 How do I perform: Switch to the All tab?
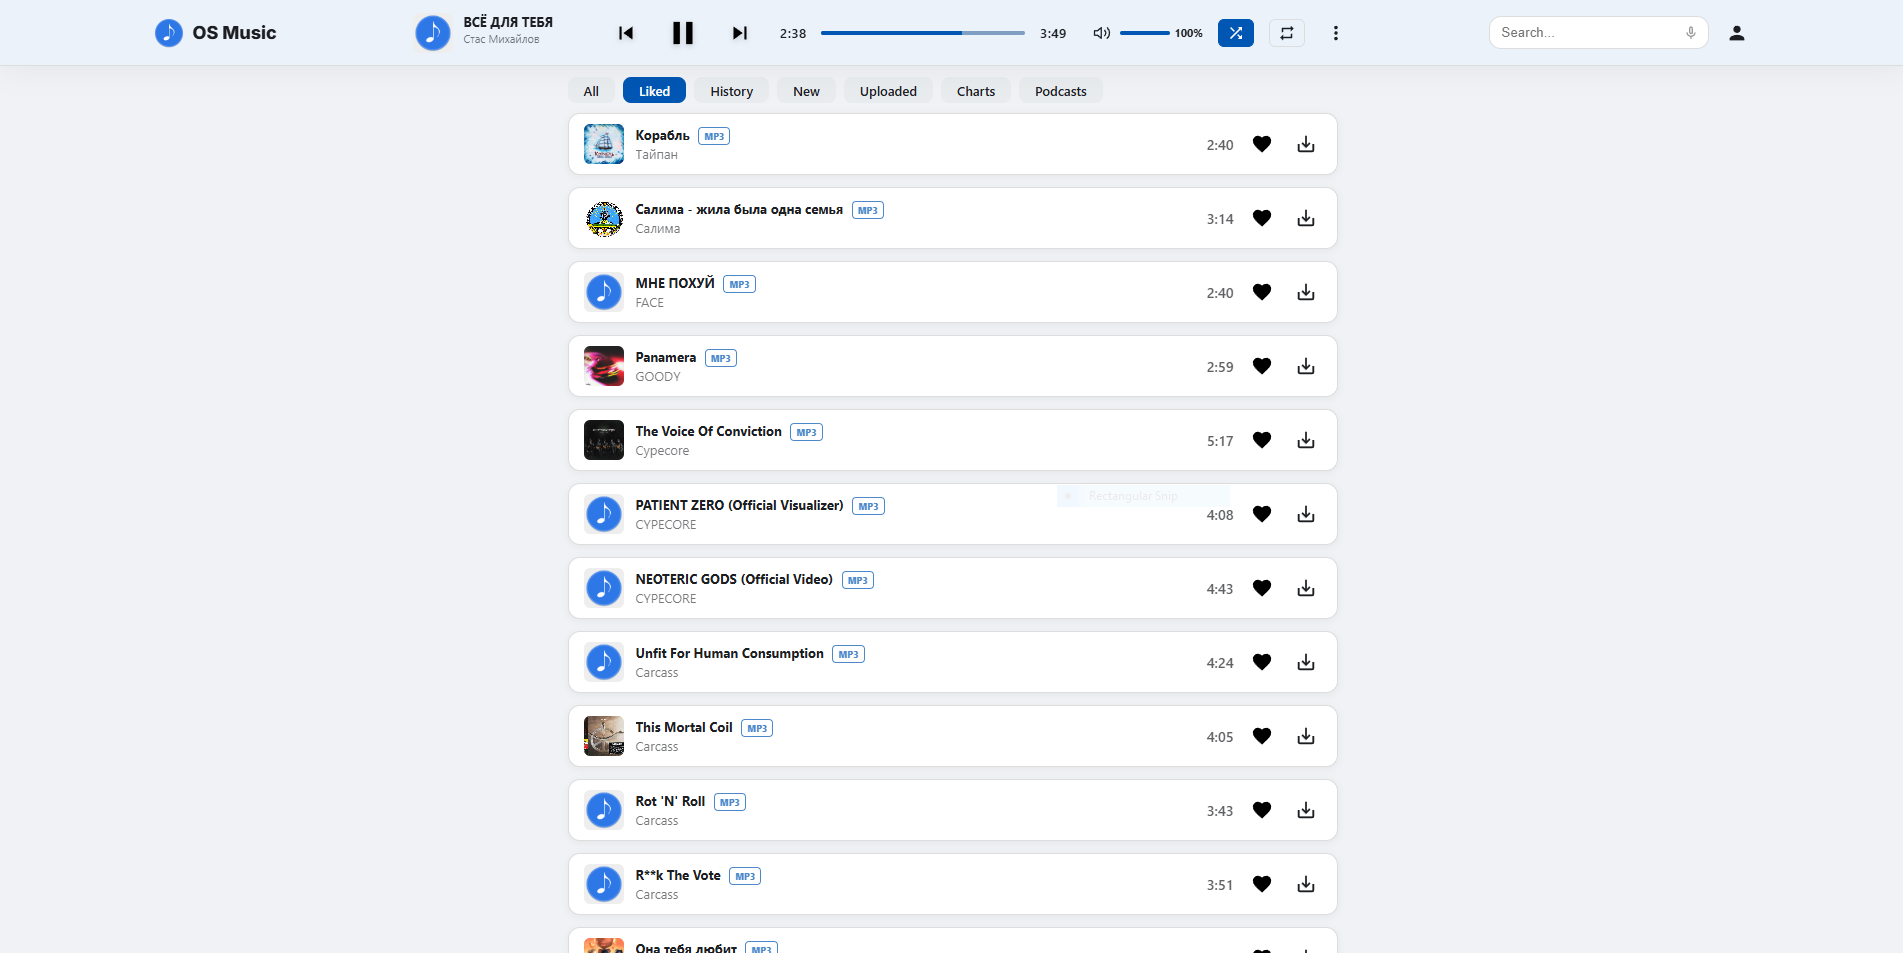pyautogui.click(x=591, y=91)
